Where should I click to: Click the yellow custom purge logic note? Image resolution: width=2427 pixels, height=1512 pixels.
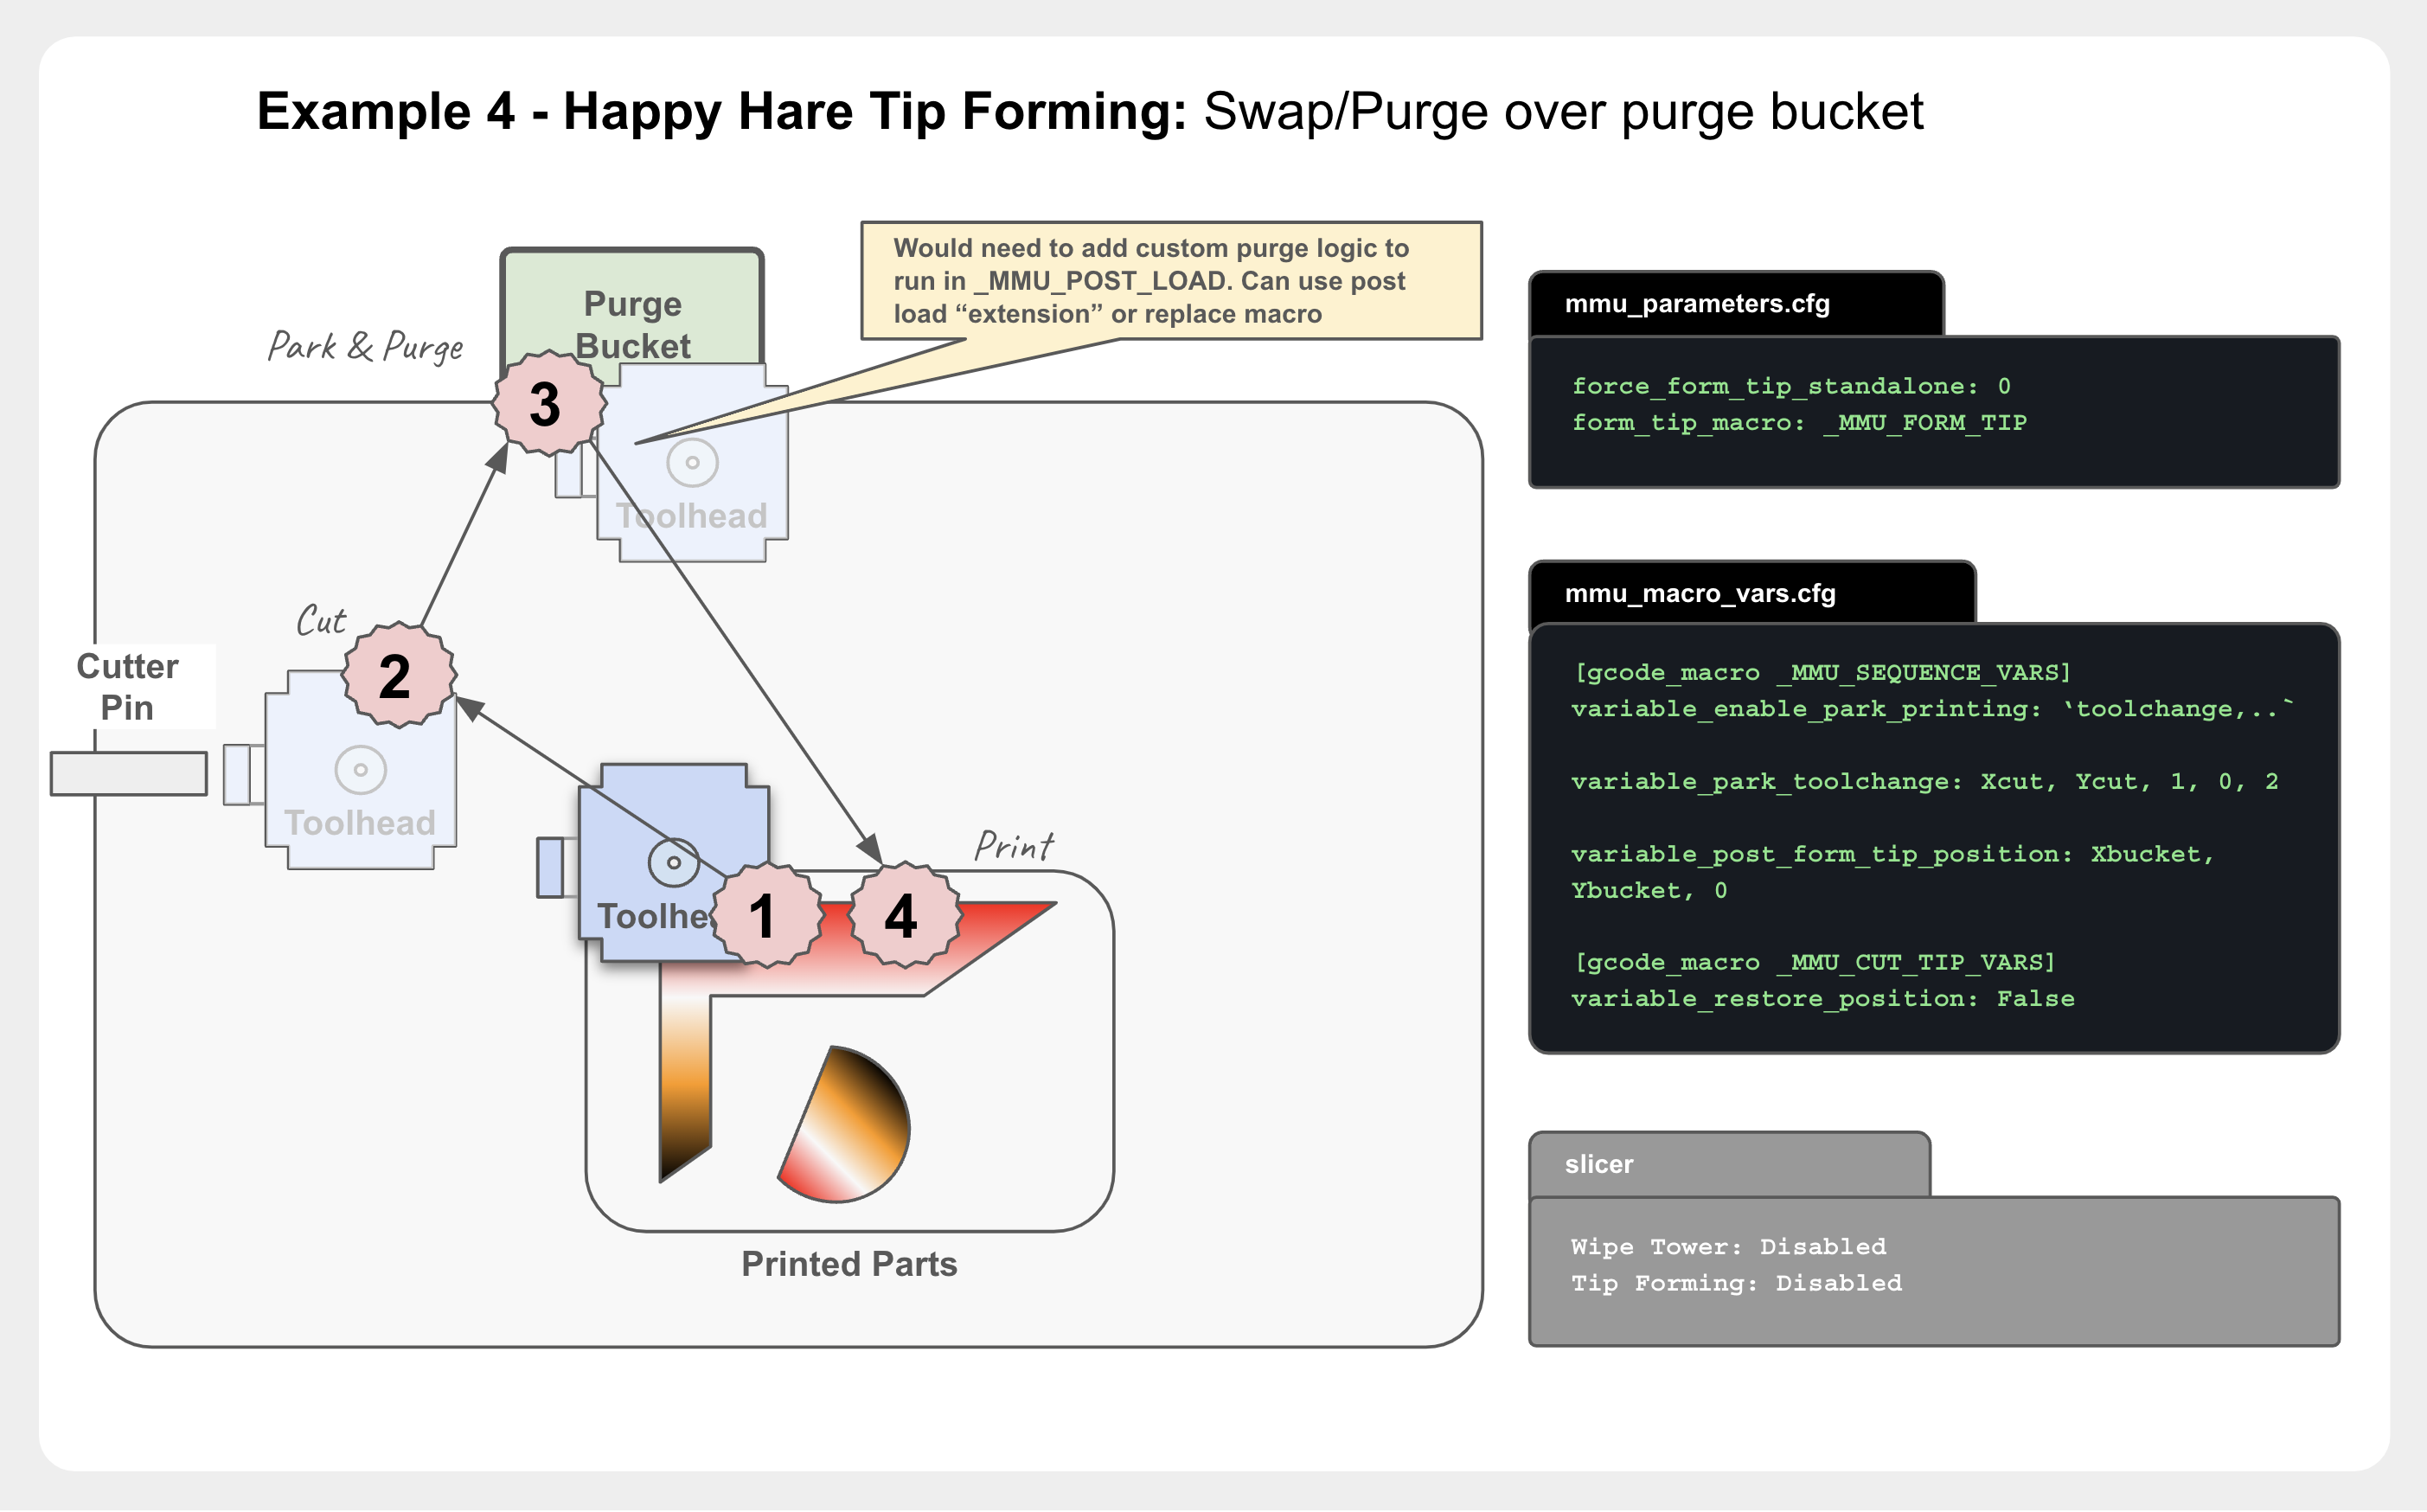point(1171,281)
